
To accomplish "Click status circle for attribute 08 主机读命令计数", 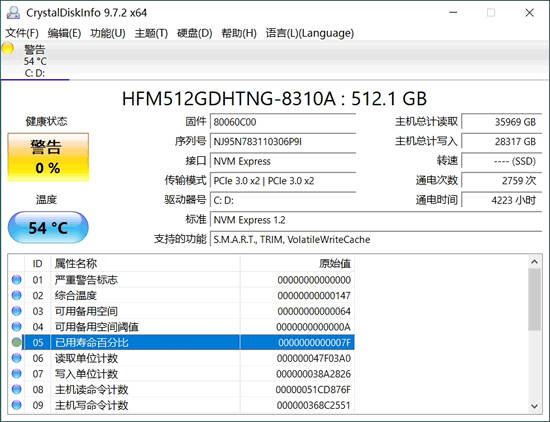I will [x=16, y=389].
